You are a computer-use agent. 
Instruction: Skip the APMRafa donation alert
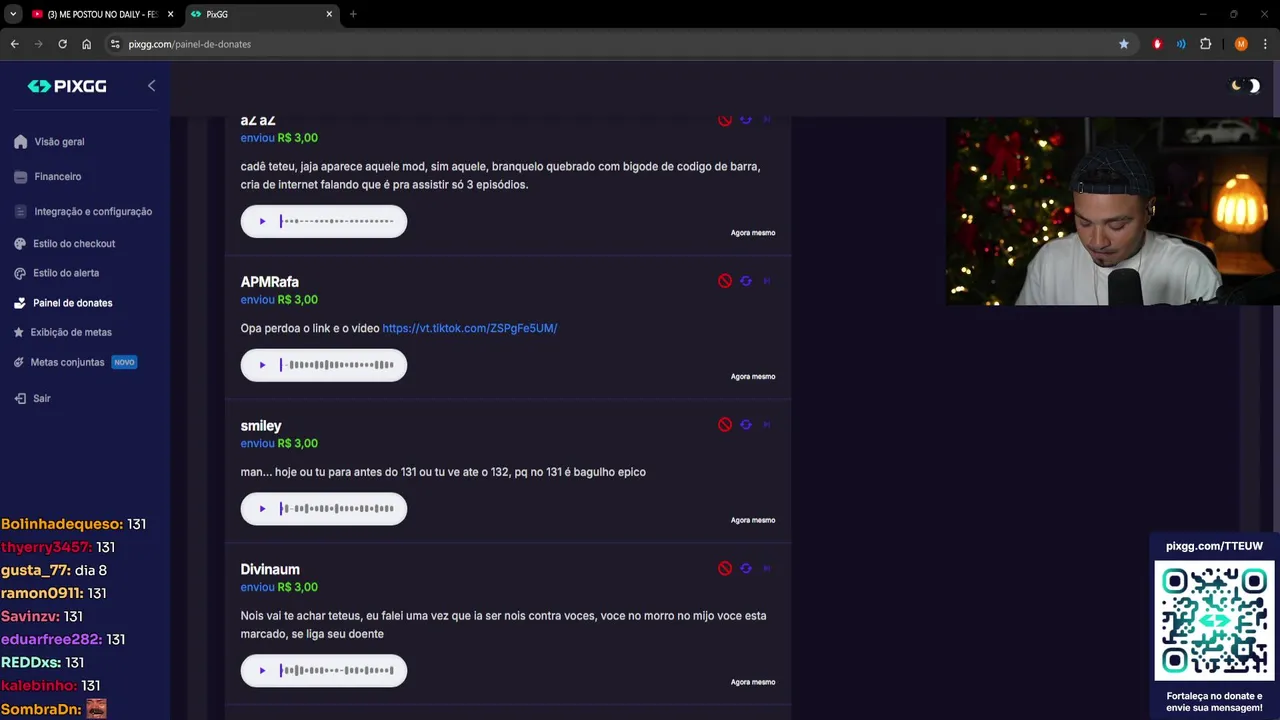(x=767, y=281)
